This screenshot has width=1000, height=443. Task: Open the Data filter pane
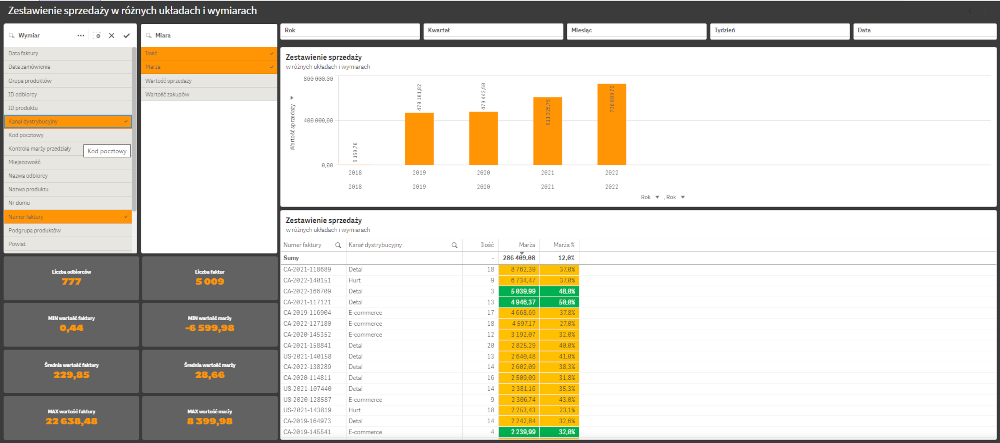(x=924, y=32)
